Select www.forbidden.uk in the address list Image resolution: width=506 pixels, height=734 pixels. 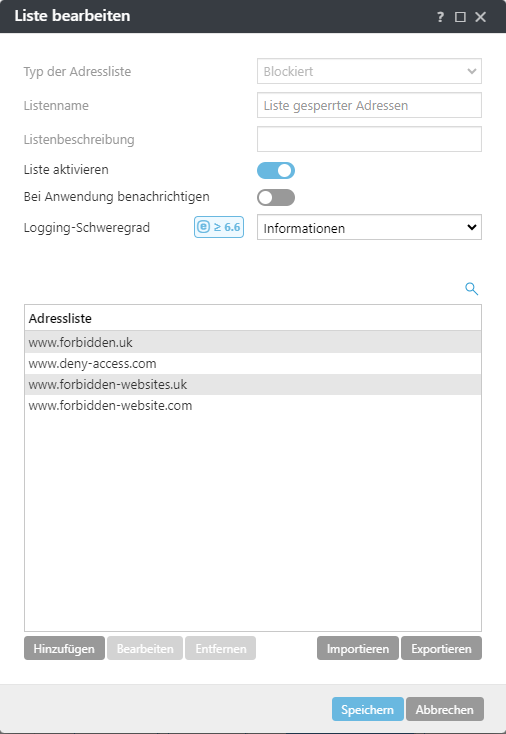(253, 342)
